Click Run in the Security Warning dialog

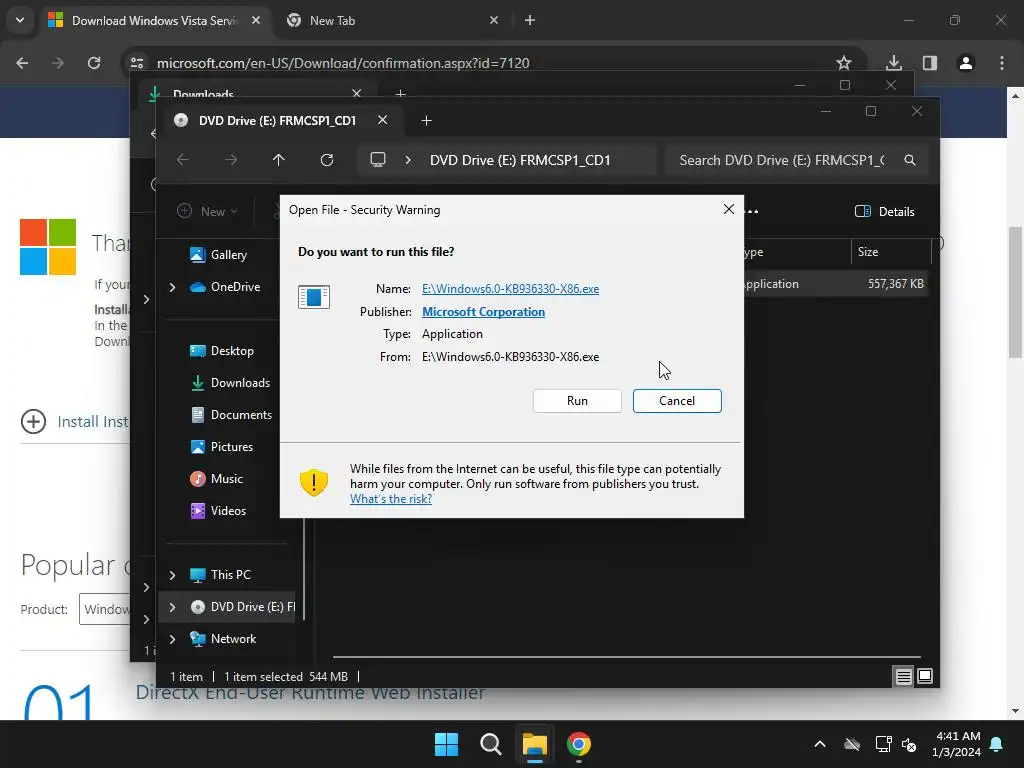[x=577, y=401]
